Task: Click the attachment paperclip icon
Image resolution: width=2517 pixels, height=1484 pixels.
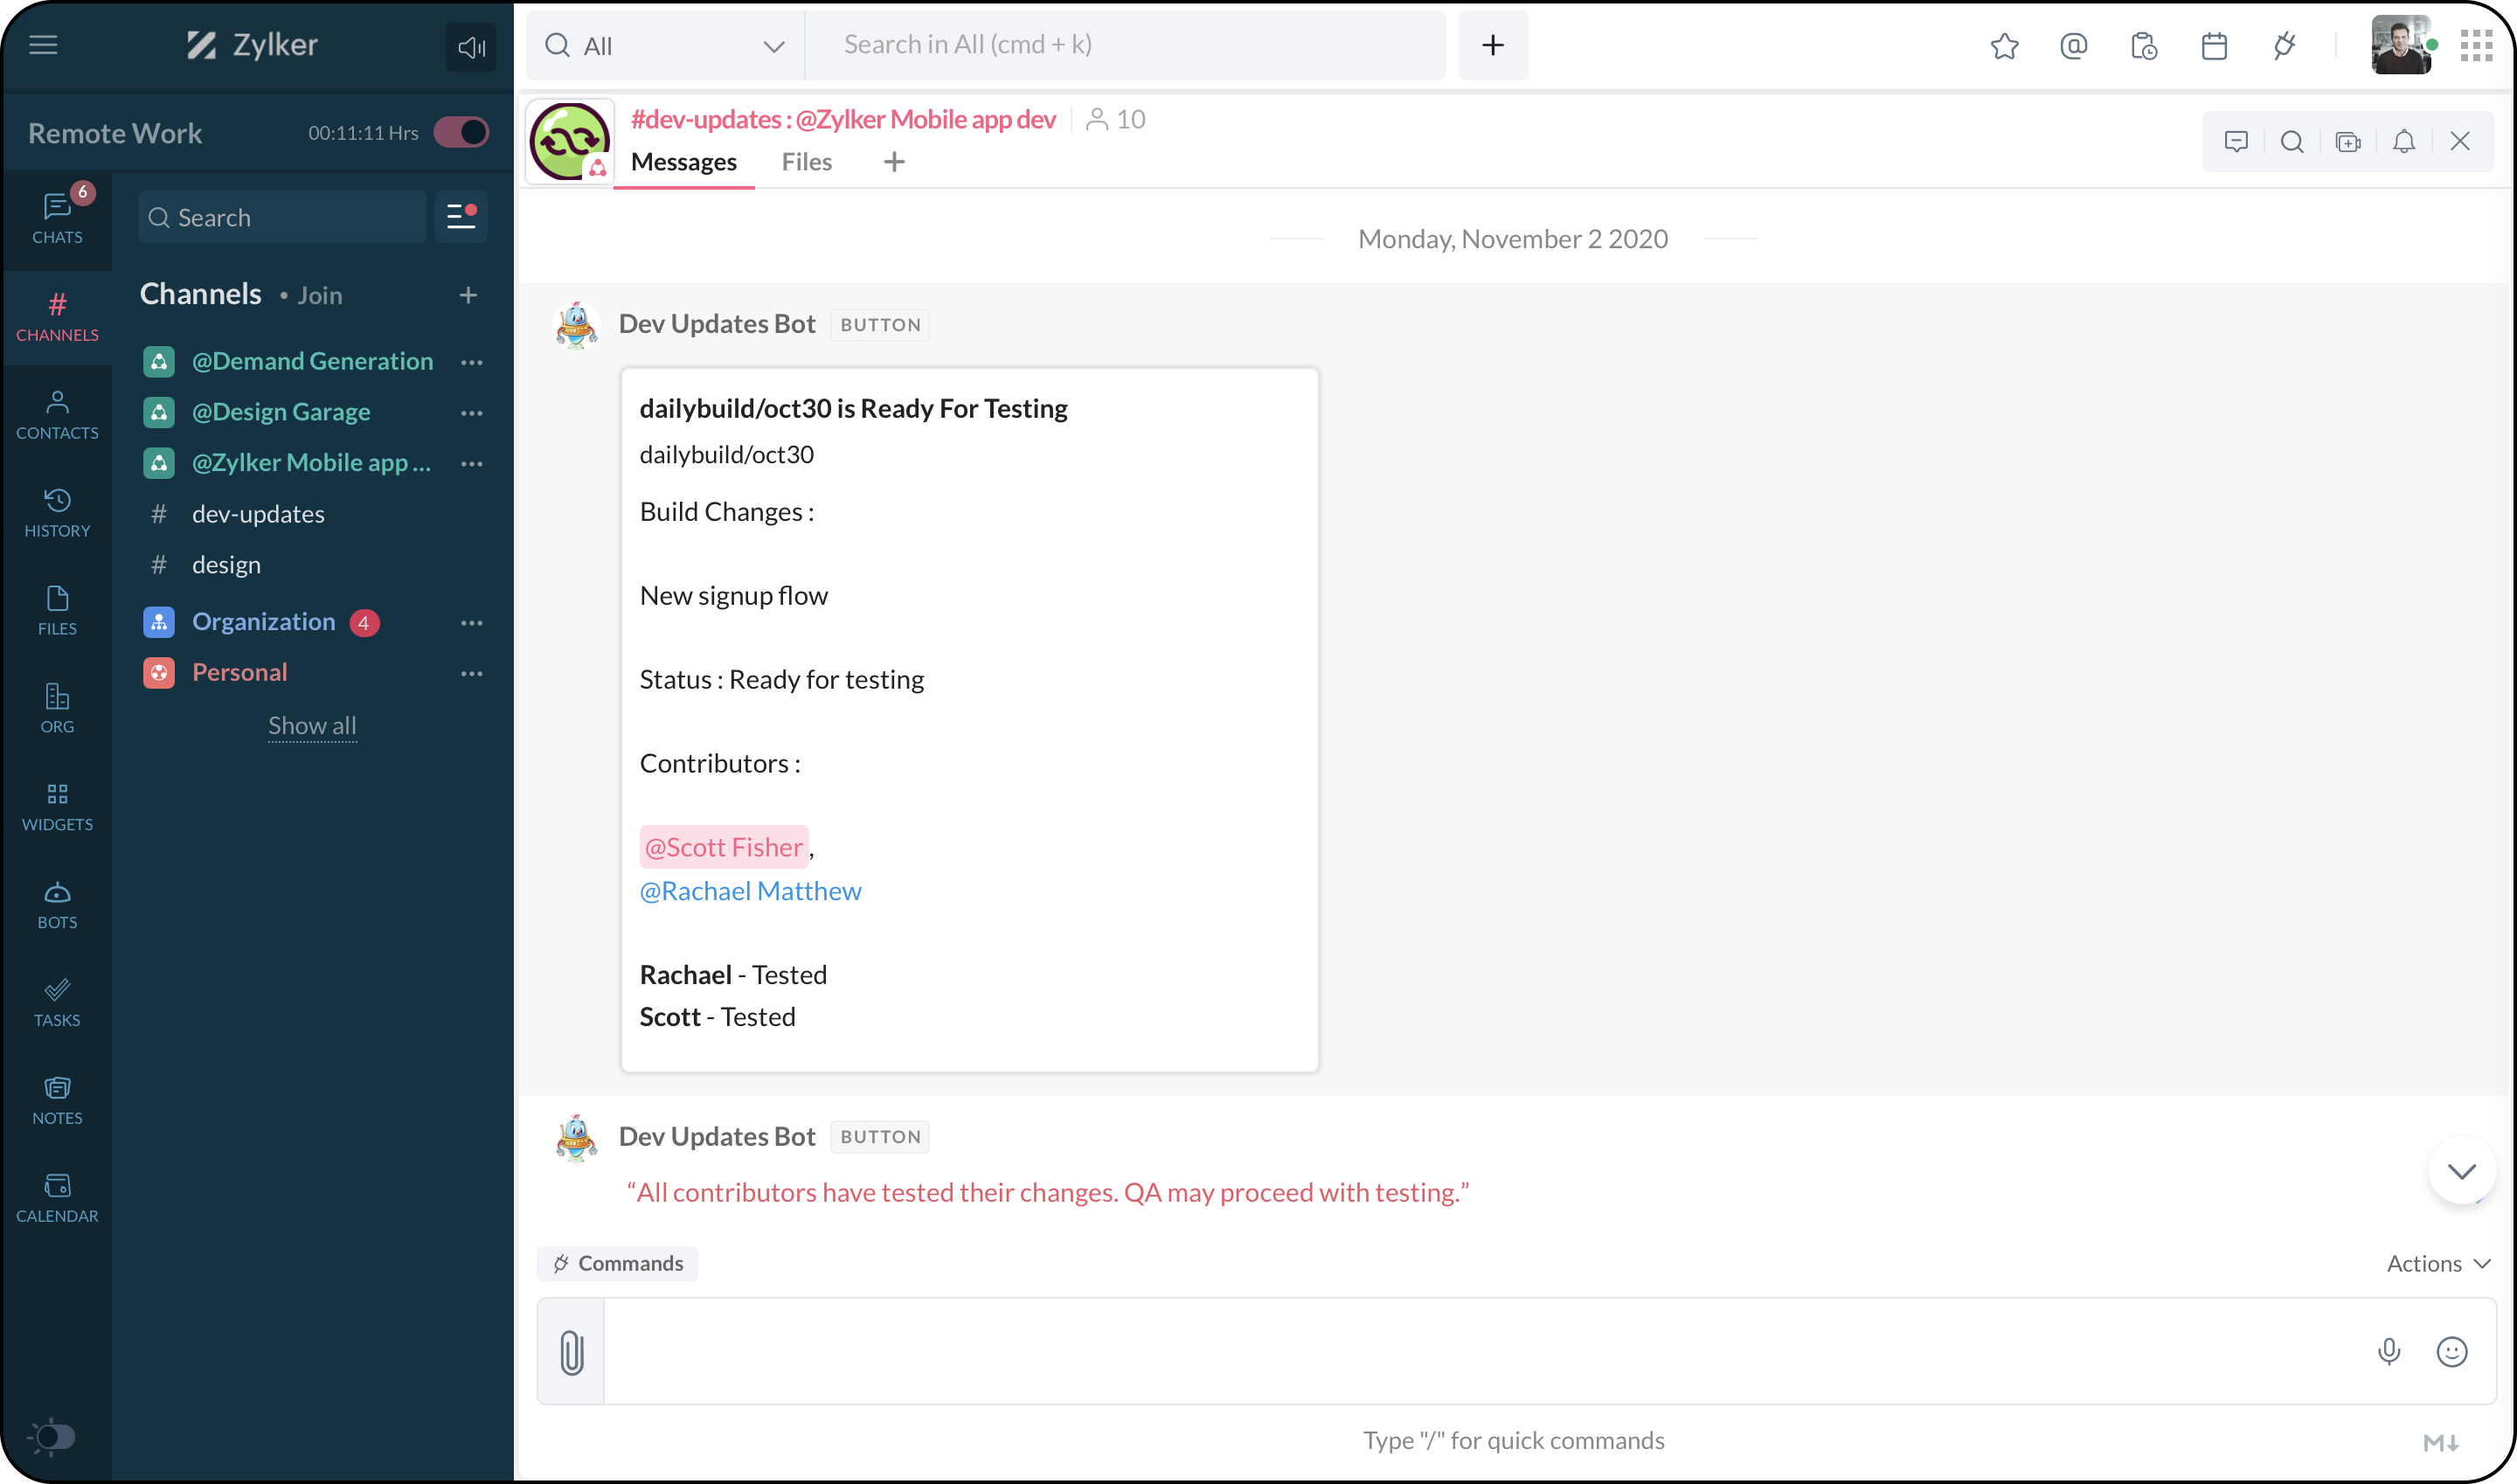Action: click(571, 1352)
